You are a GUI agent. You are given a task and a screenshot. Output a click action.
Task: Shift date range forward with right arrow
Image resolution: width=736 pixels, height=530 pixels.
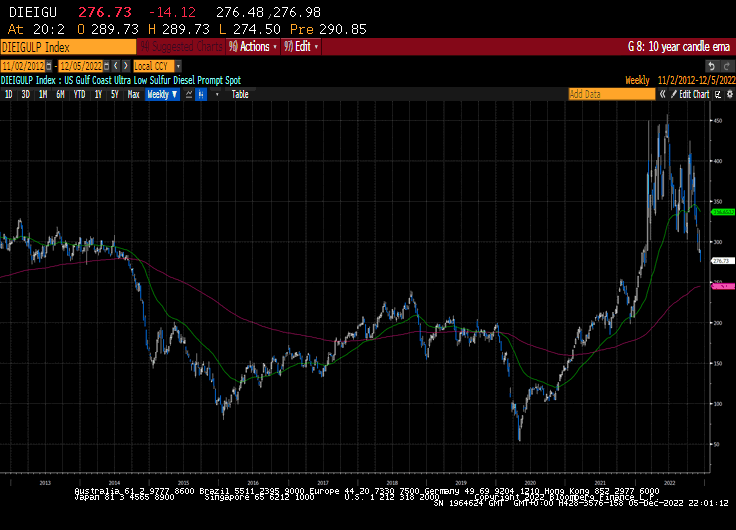[125, 66]
